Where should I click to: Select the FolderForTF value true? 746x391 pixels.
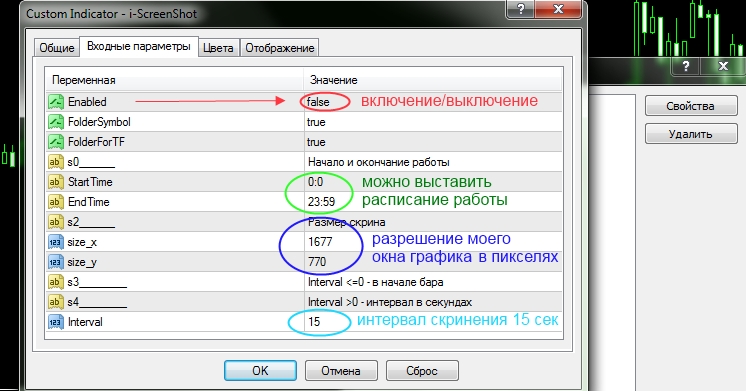(x=316, y=142)
